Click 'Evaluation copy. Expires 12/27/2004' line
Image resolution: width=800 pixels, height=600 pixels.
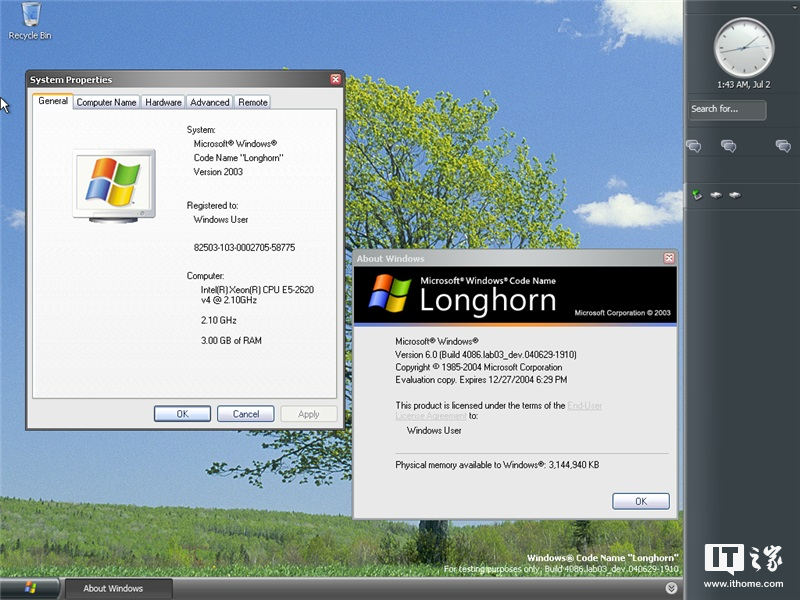(x=481, y=380)
